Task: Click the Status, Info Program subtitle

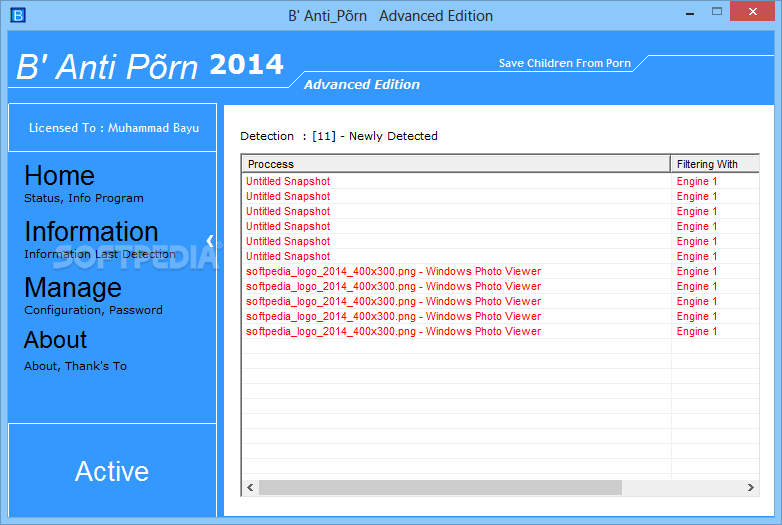Action: point(84,198)
